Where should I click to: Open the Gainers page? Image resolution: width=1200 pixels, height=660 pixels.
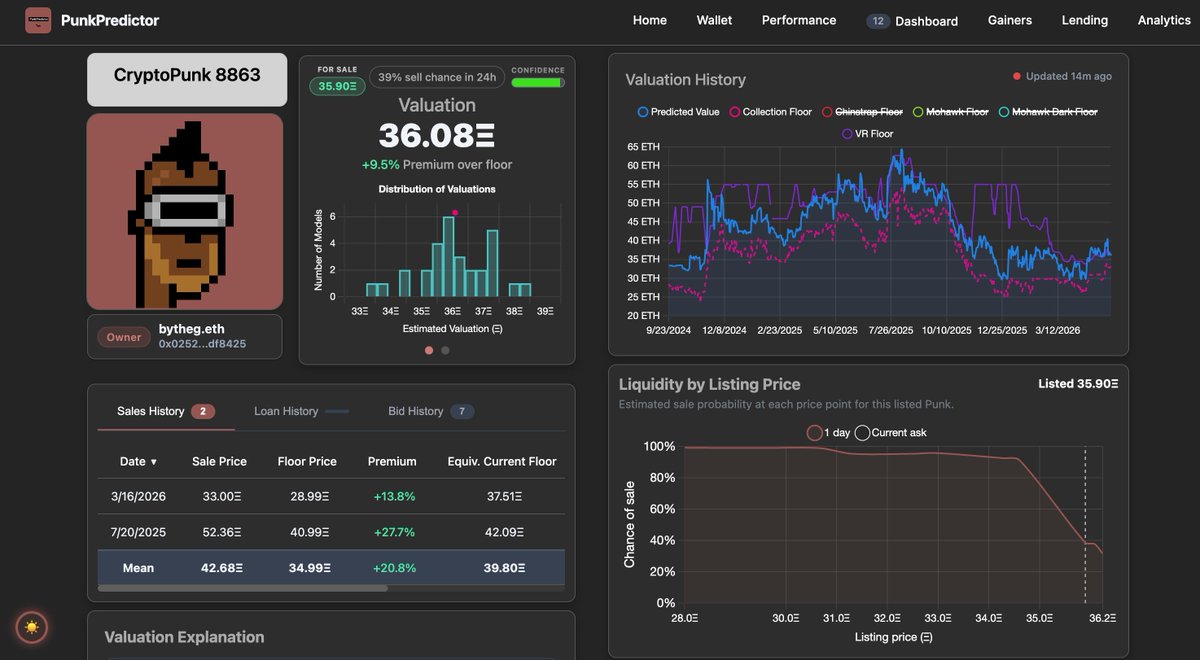[x=1010, y=20]
